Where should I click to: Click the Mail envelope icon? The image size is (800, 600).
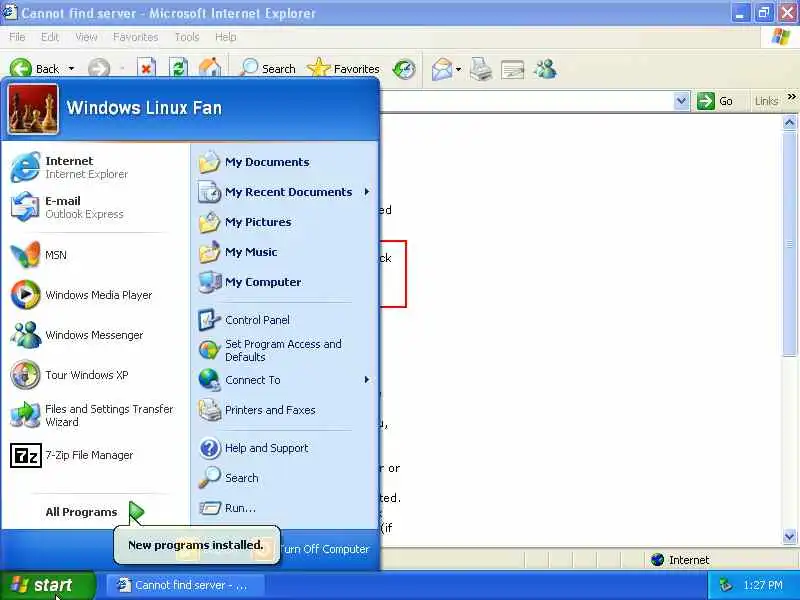click(x=442, y=69)
